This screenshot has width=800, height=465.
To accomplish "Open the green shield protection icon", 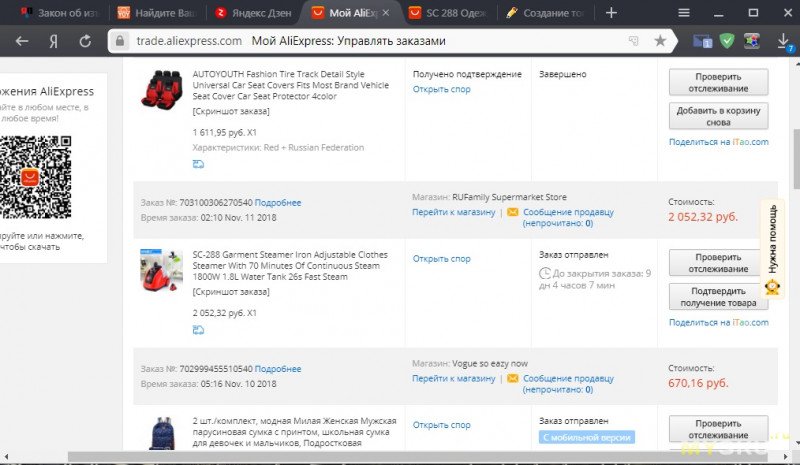I will point(727,41).
